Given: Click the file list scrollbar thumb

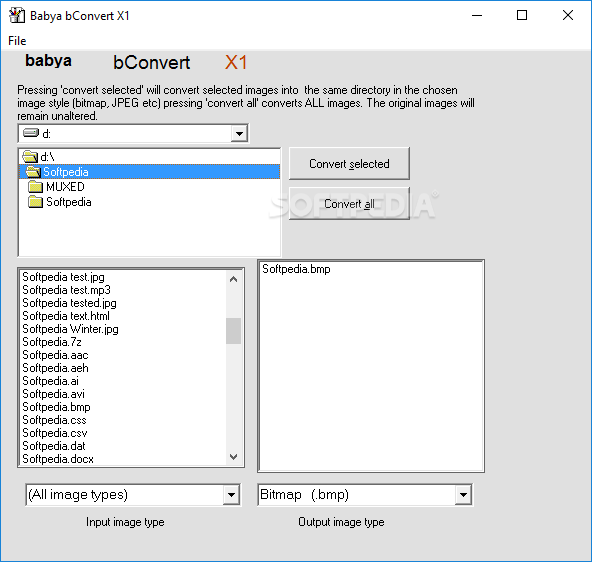Looking at the screenshot, I should (x=233, y=331).
